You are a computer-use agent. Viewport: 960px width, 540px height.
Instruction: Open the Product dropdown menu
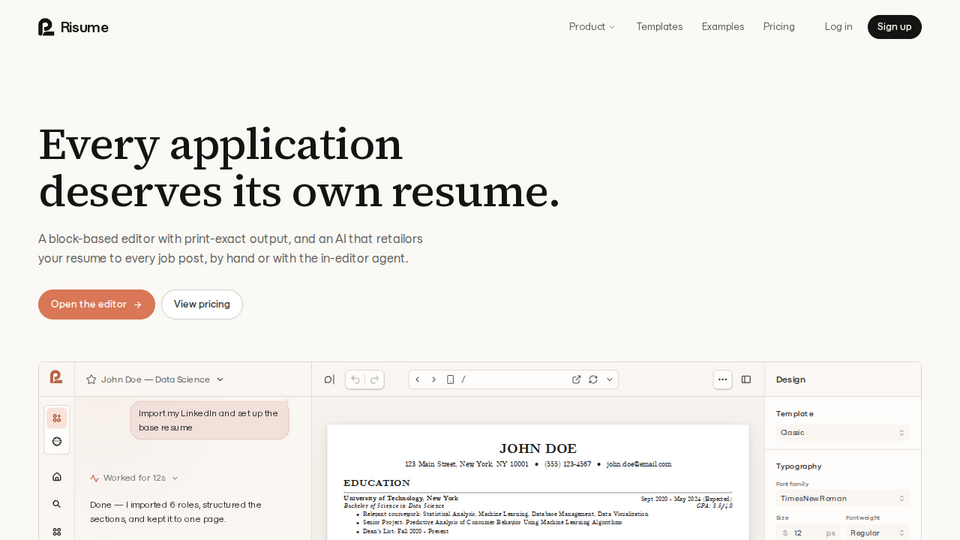point(591,27)
